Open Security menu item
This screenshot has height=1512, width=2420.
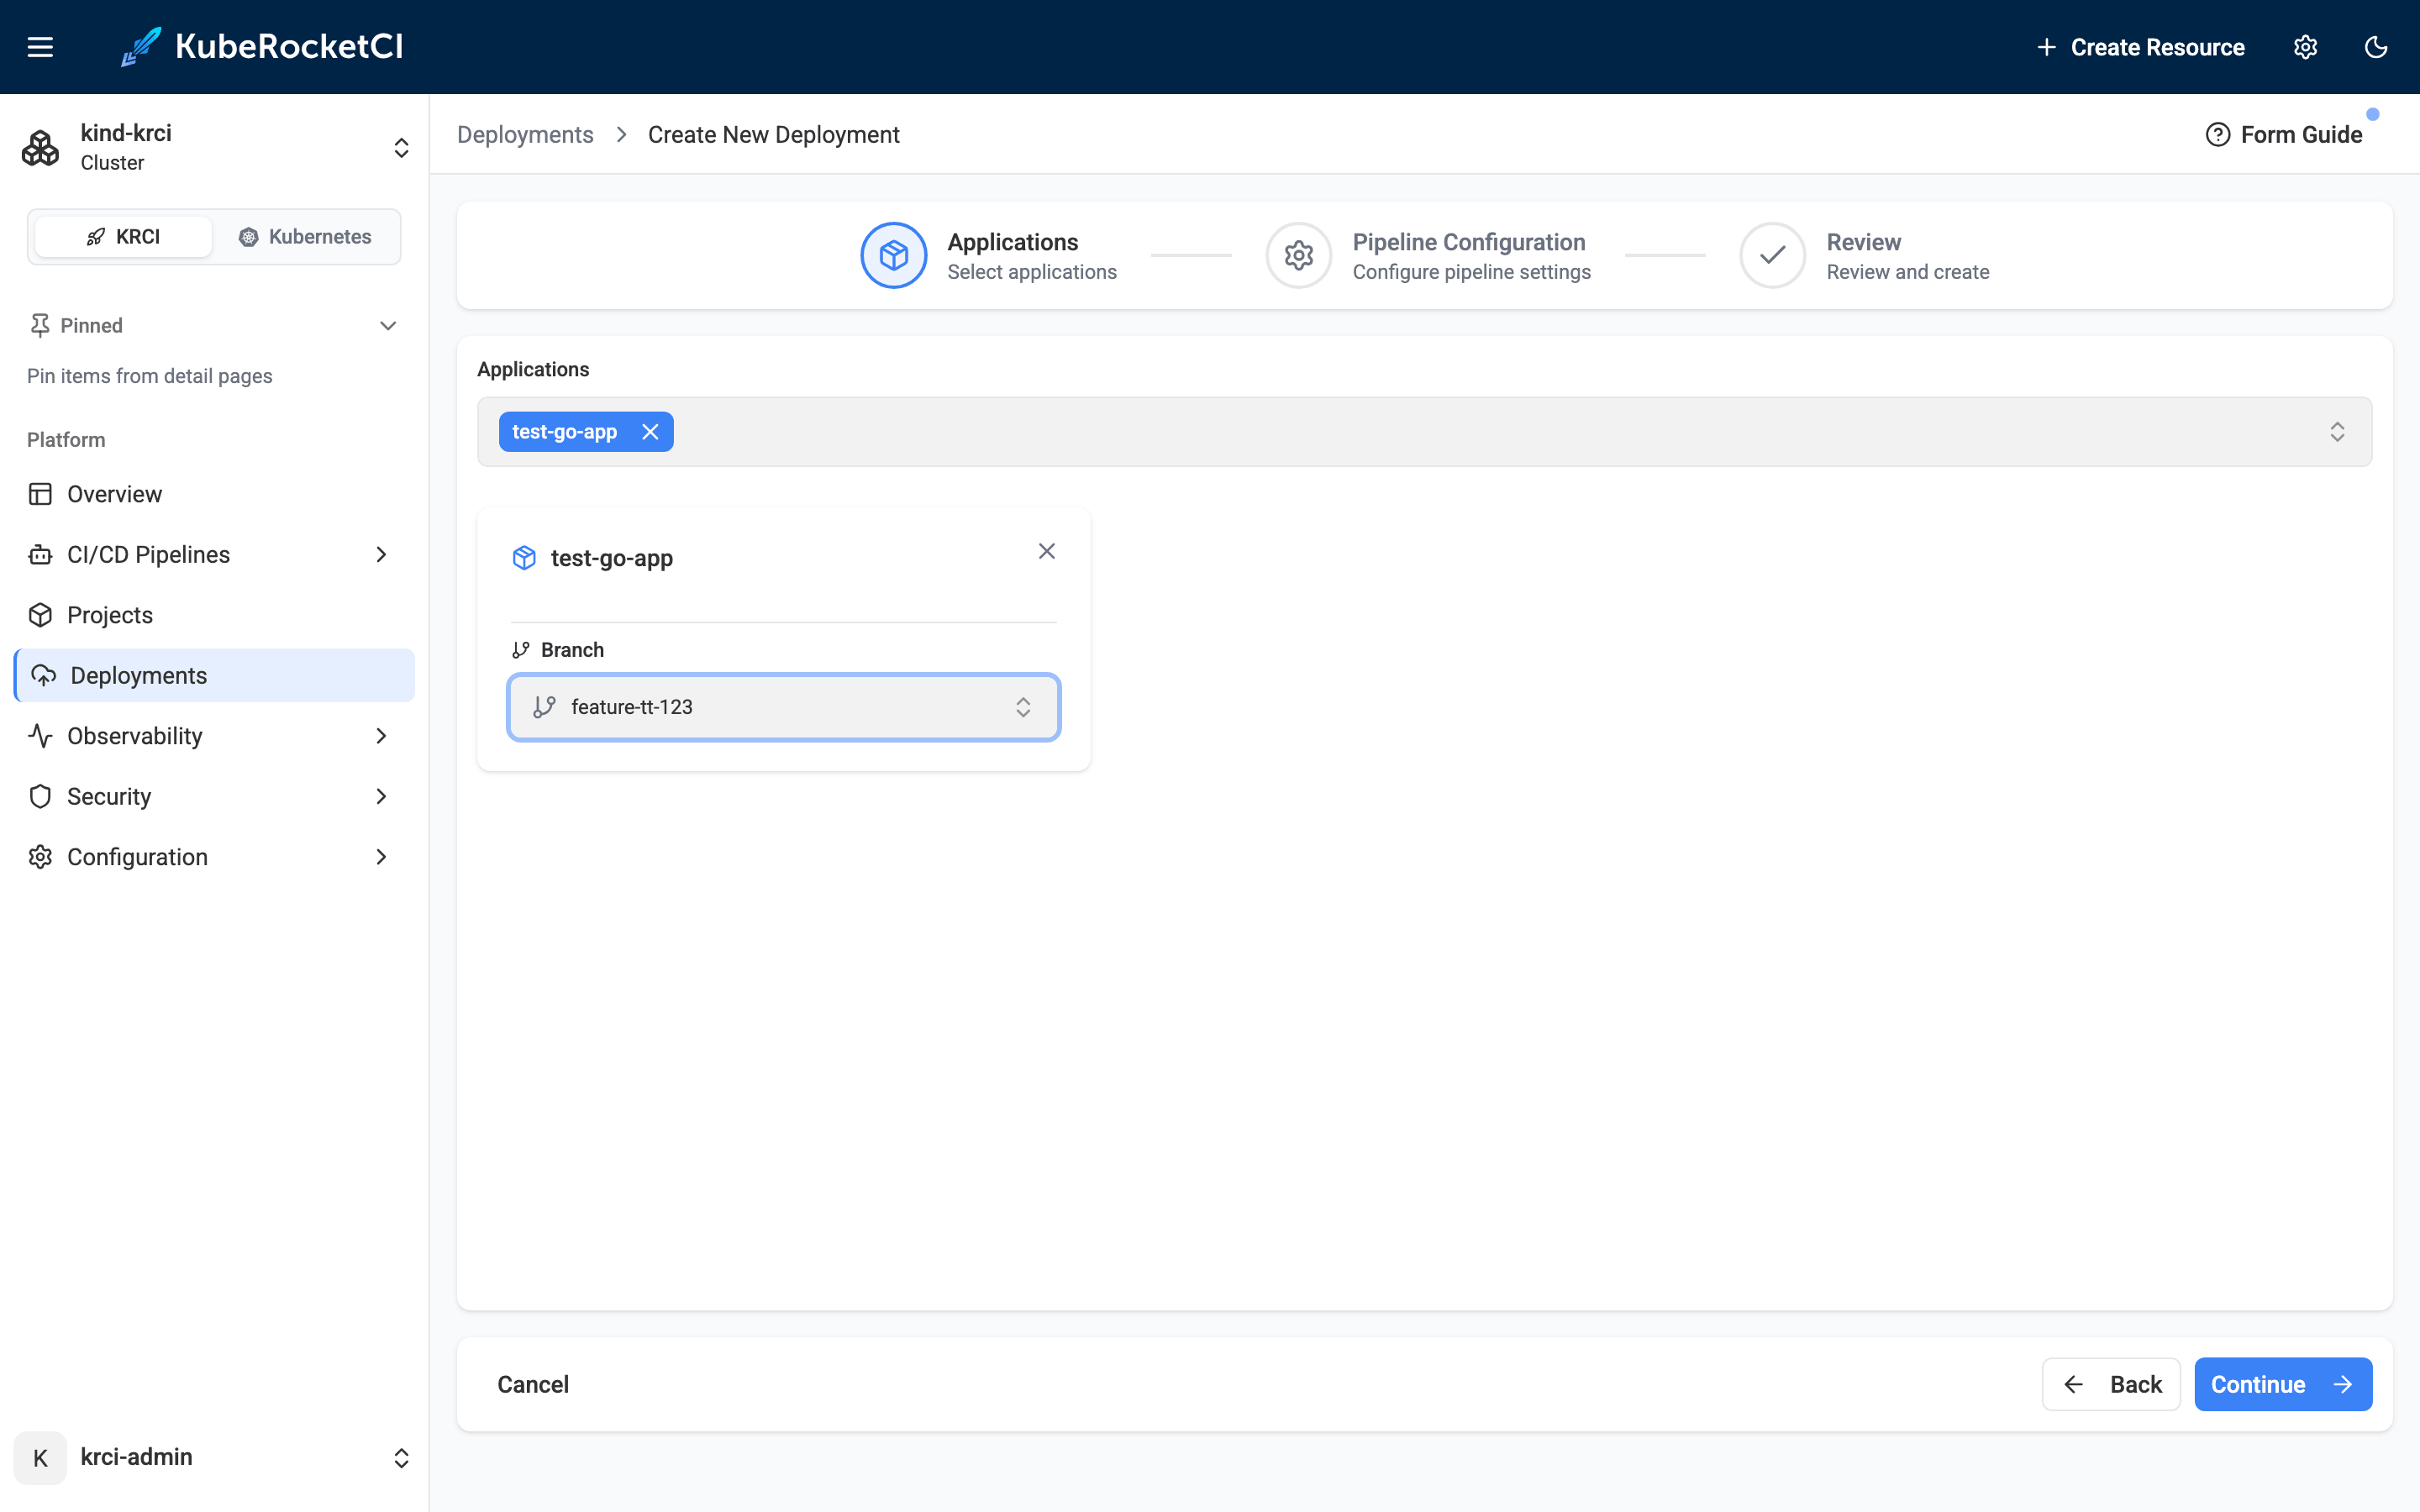(x=214, y=796)
